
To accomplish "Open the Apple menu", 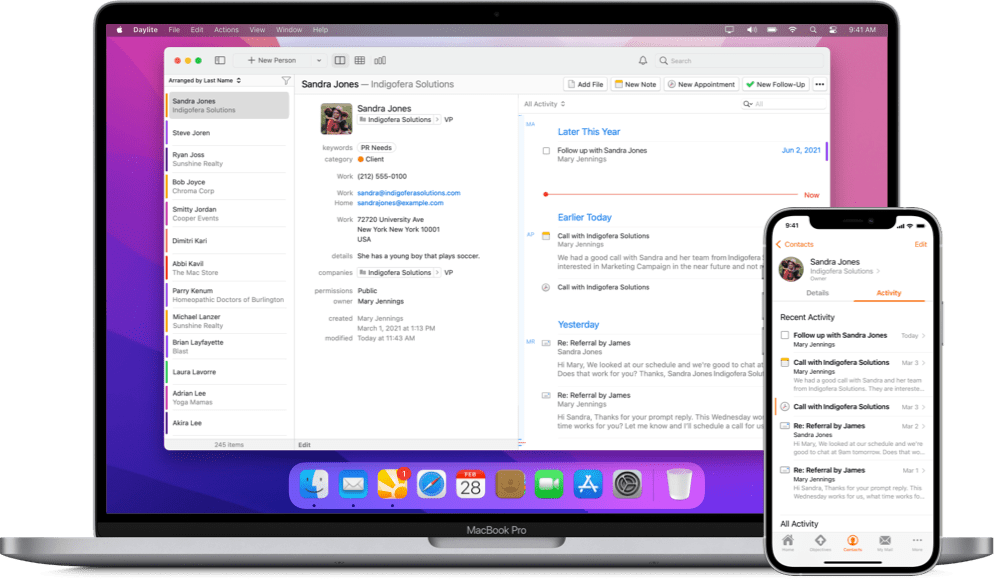I will [119, 30].
